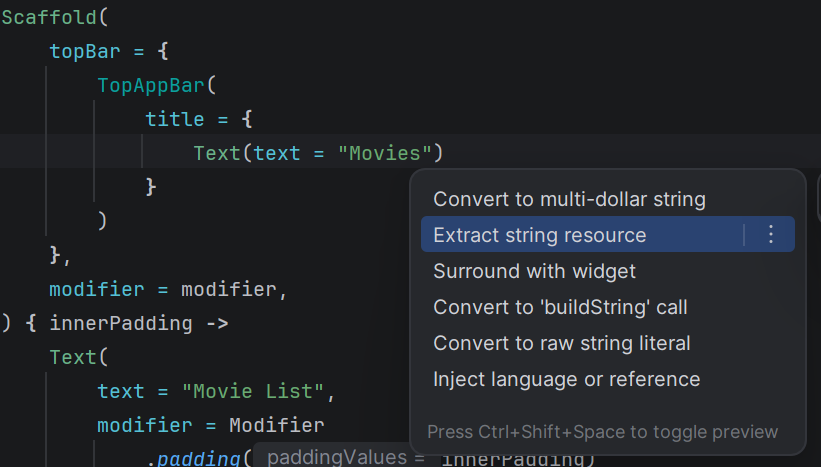Click the capitalized Modifier reference
Screen dimensions: 821x467
pos(276,425)
